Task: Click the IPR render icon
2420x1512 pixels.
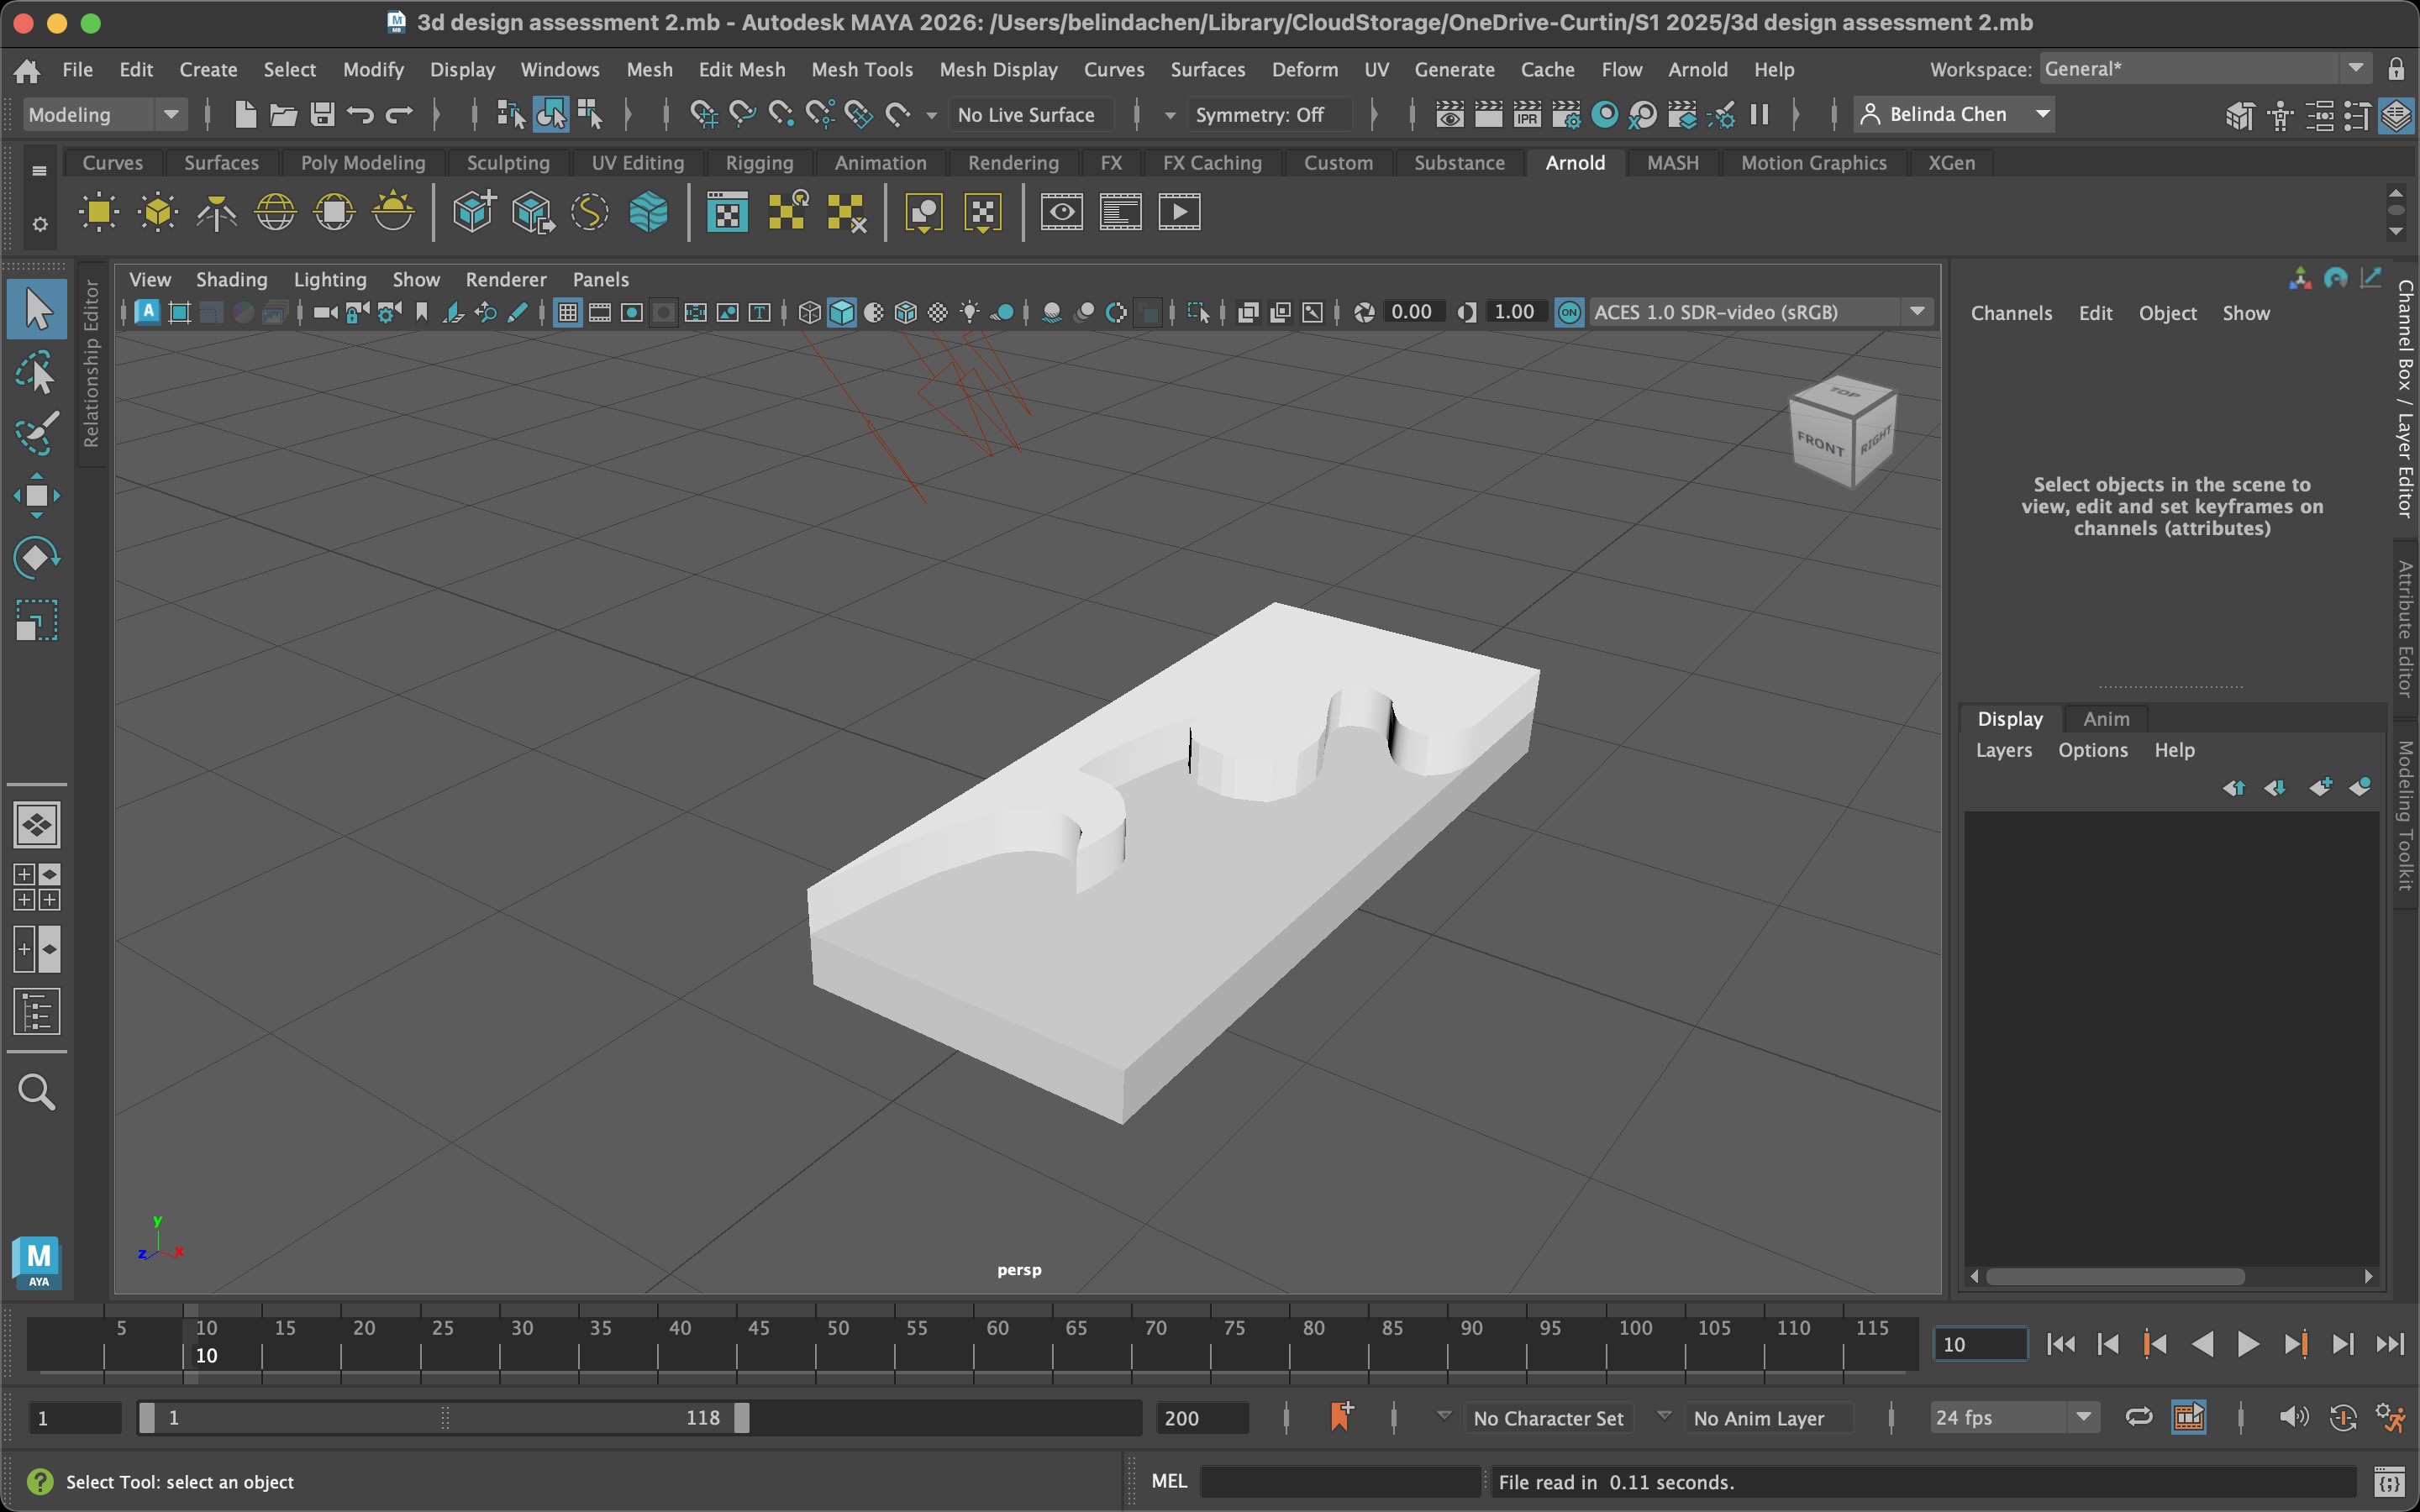Action: tap(1527, 115)
